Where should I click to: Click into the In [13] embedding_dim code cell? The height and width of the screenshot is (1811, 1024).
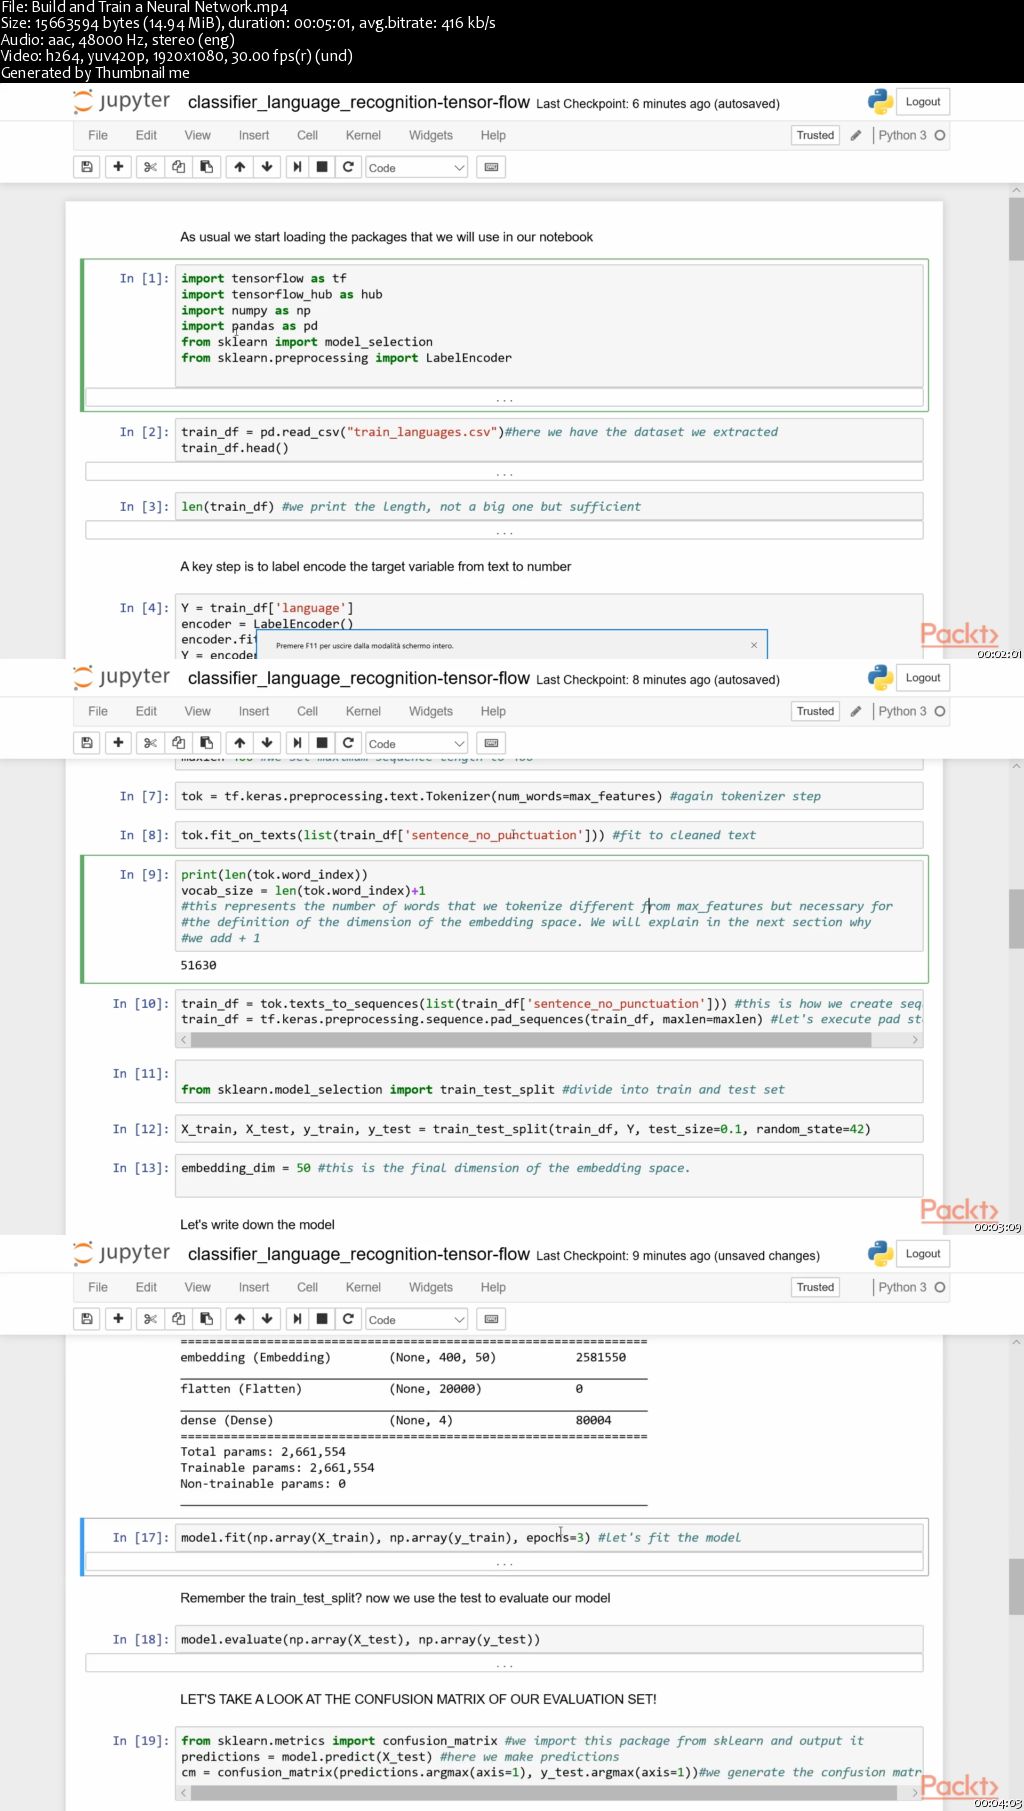point(549,1175)
